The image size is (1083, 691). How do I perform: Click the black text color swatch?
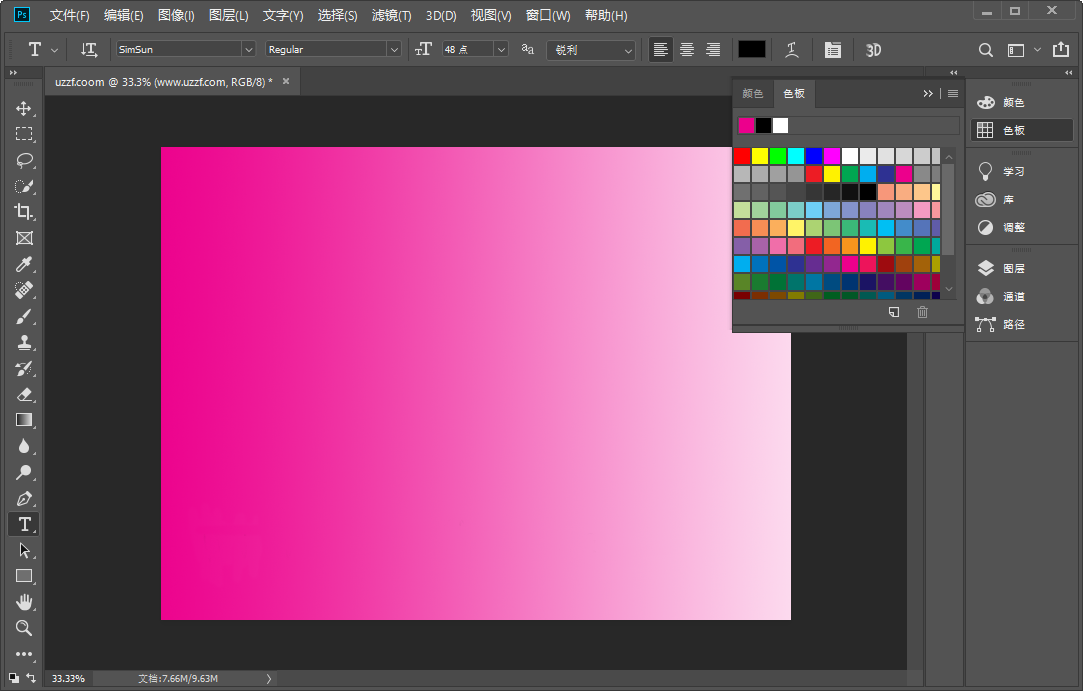point(751,49)
